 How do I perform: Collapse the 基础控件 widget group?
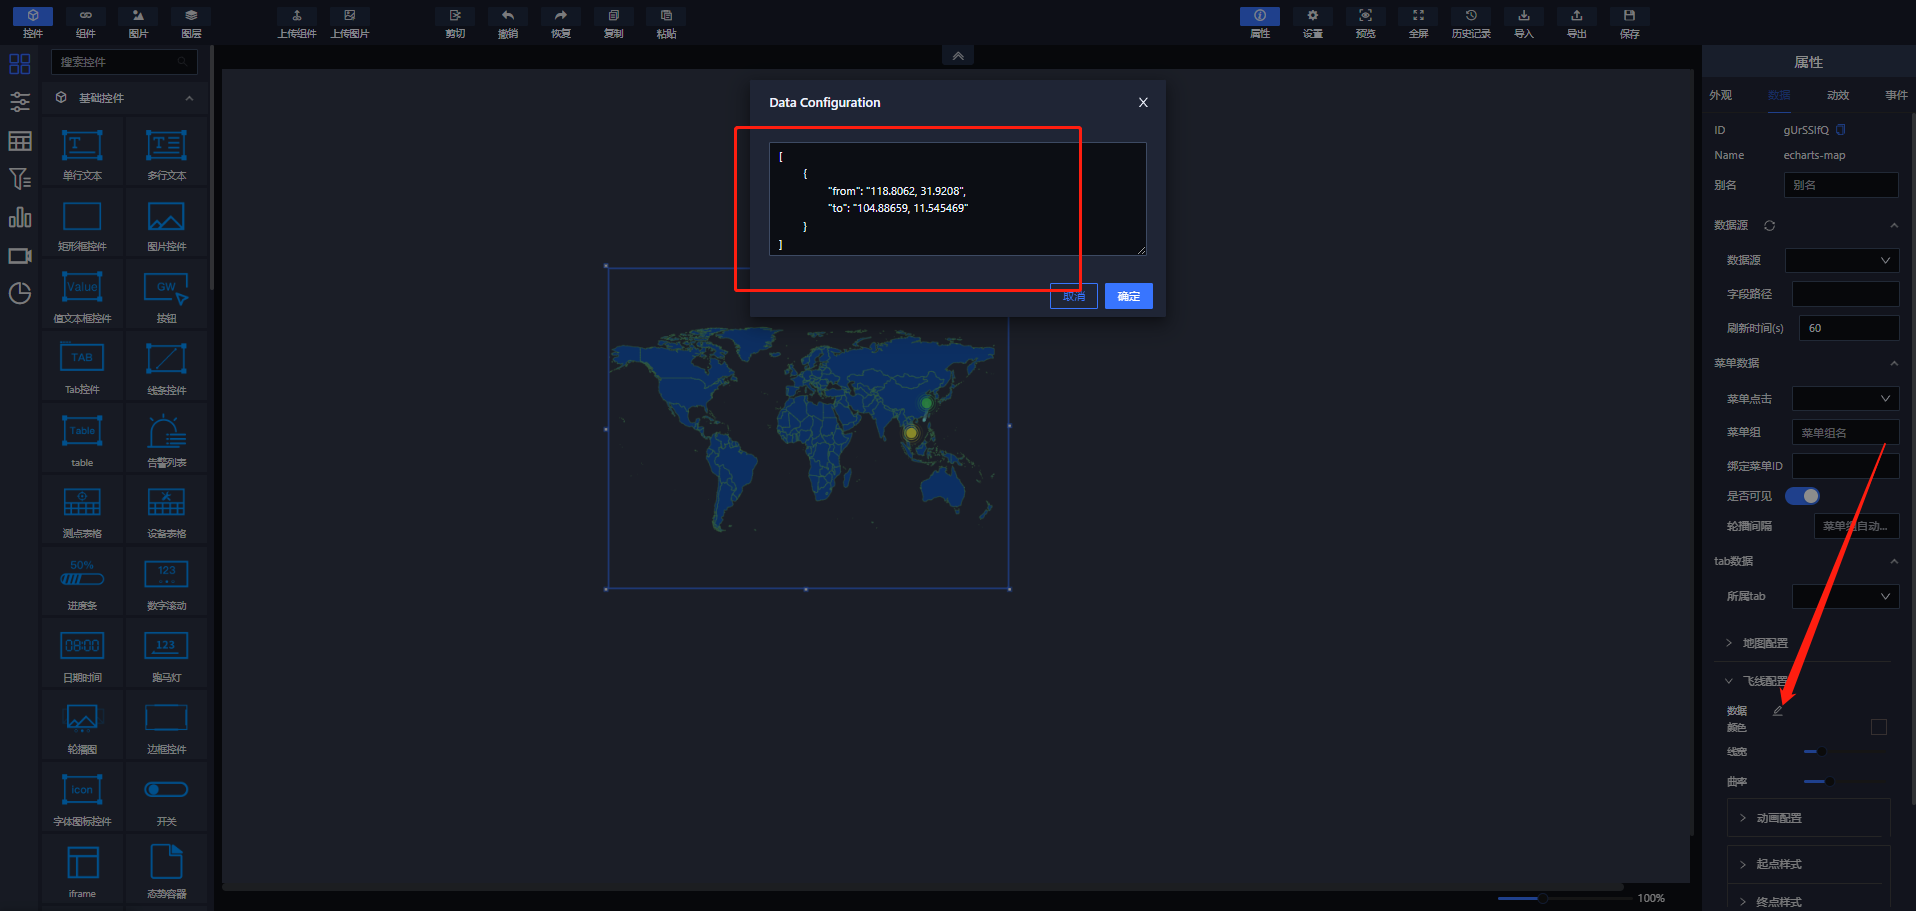(189, 98)
